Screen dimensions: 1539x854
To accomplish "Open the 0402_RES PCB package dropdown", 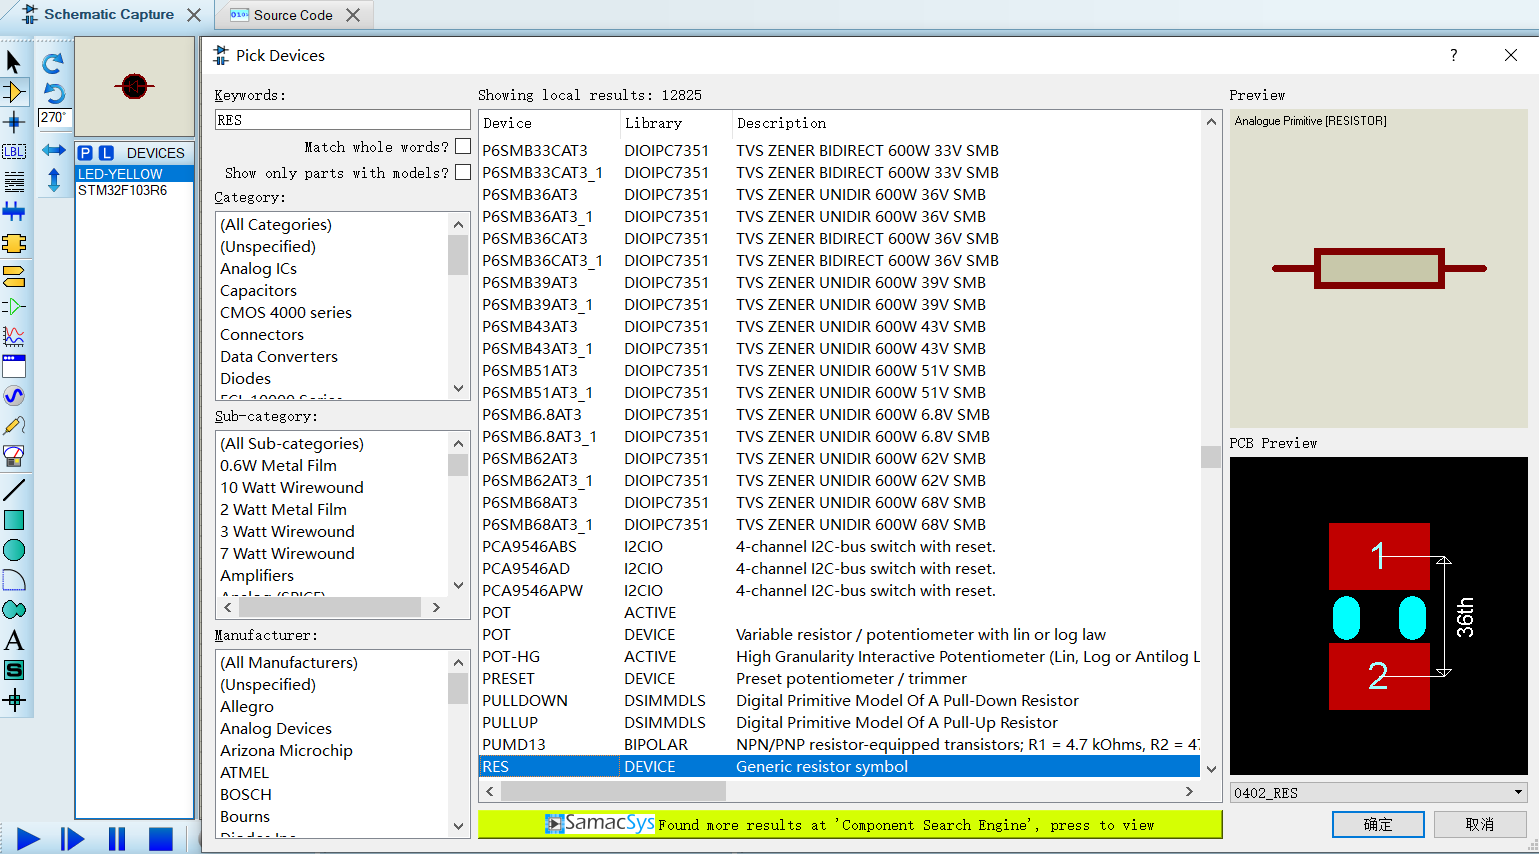I will (x=1518, y=792).
